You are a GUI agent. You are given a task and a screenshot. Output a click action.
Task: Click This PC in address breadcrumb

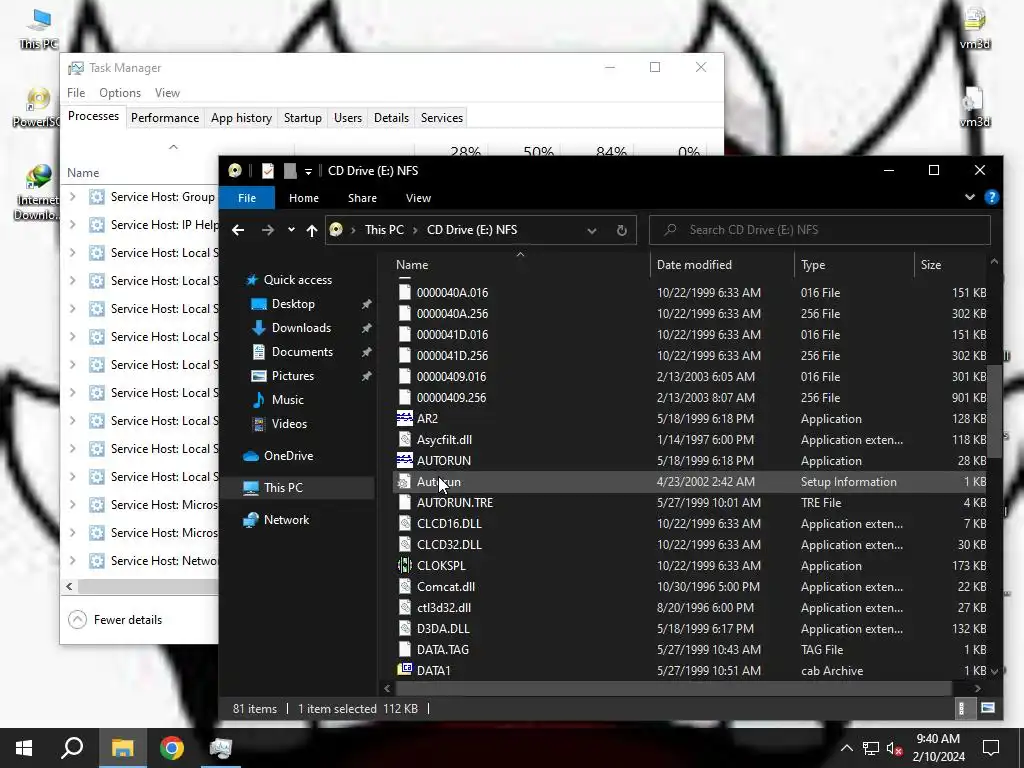(x=384, y=230)
